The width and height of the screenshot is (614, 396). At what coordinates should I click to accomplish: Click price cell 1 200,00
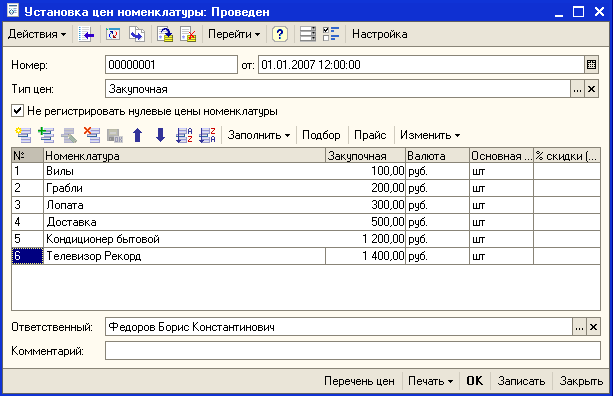click(365, 239)
